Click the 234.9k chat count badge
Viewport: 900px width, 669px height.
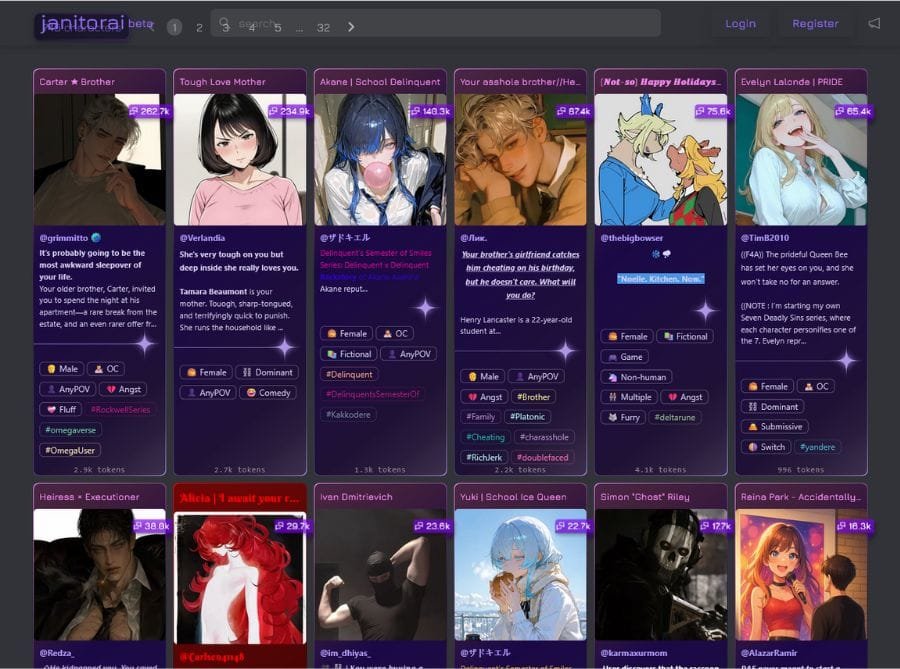(x=289, y=111)
